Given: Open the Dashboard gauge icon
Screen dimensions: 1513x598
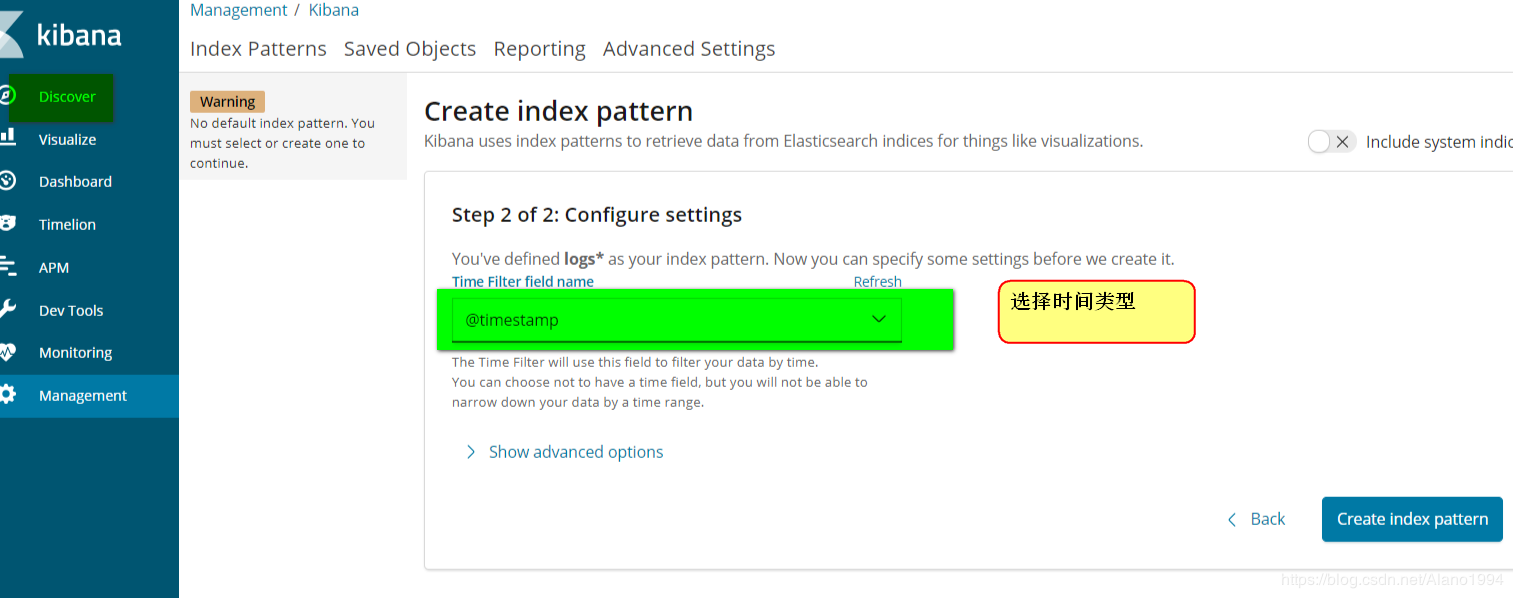Looking at the screenshot, I should tap(6, 181).
